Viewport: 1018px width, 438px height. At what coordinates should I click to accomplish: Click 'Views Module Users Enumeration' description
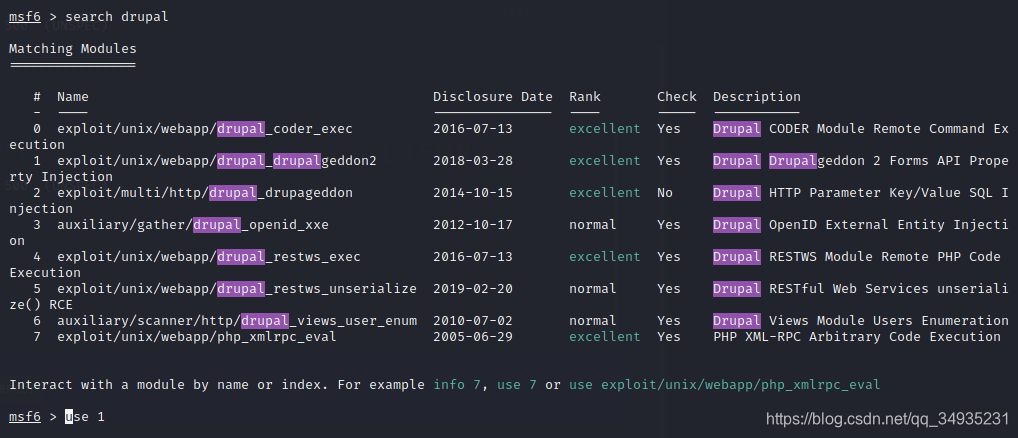[x=888, y=321]
